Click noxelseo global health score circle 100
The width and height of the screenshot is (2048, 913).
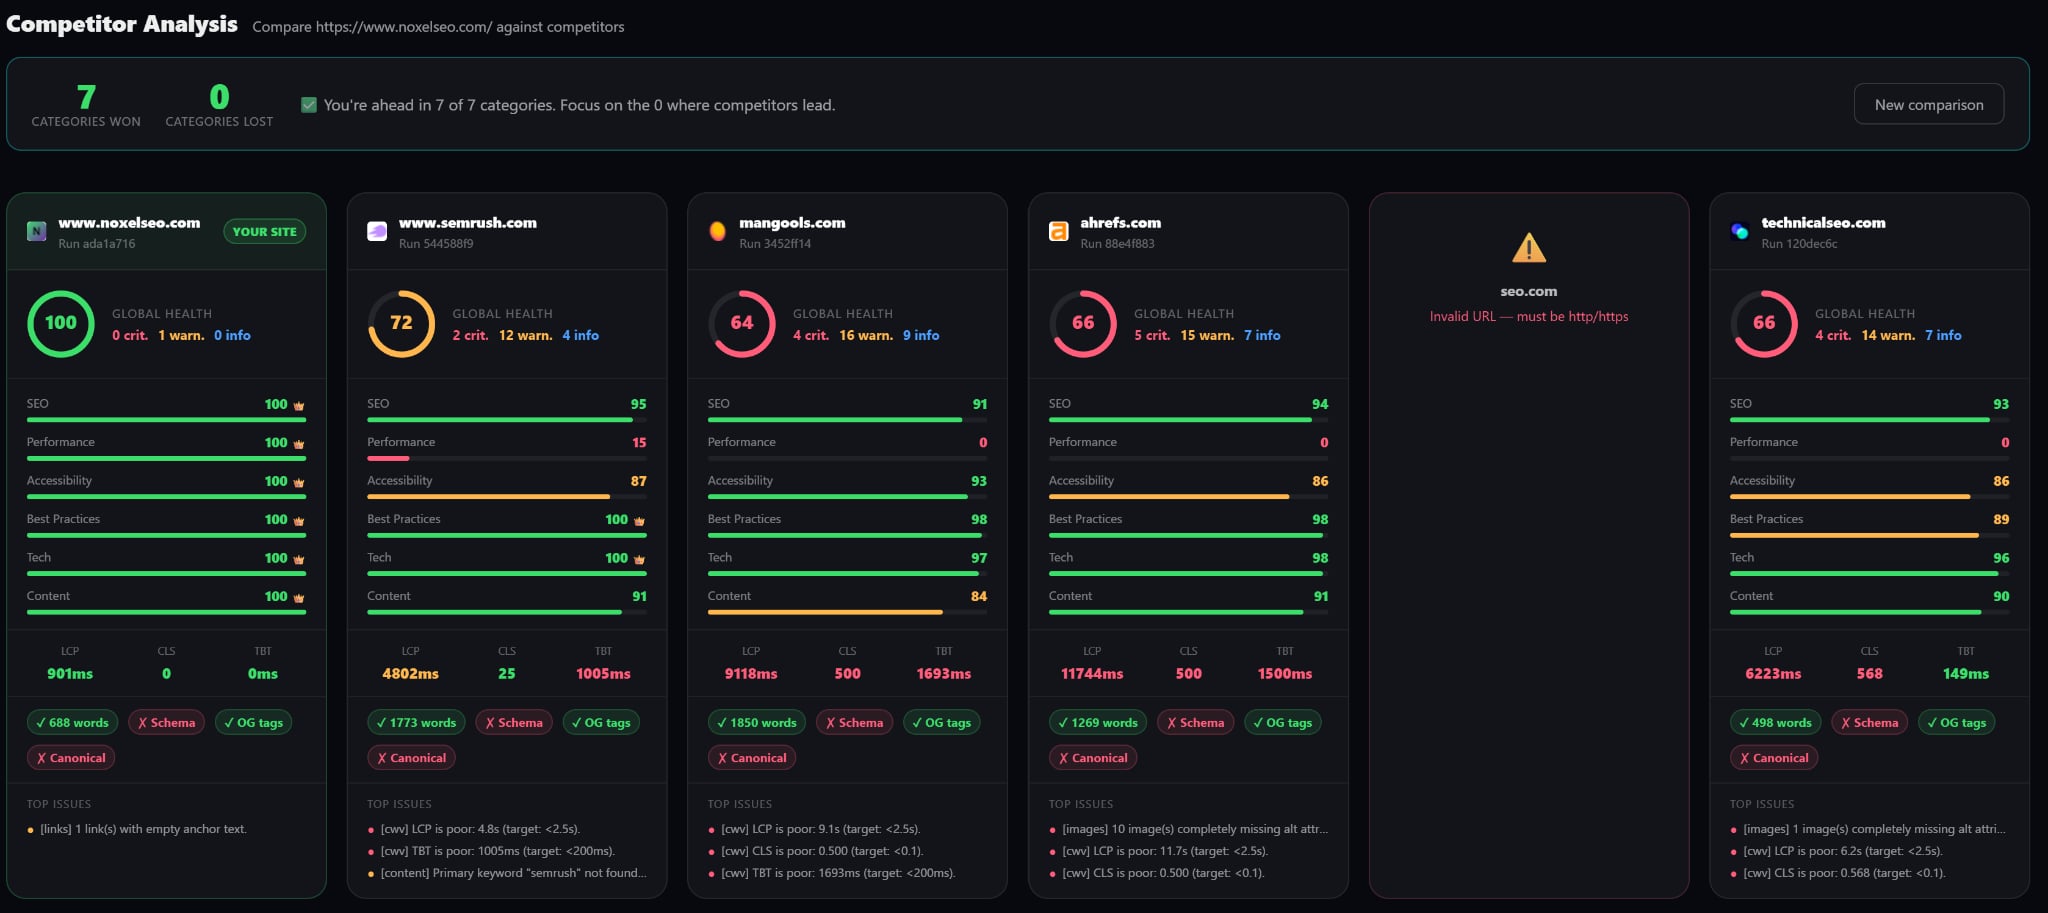click(x=61, y=323)
